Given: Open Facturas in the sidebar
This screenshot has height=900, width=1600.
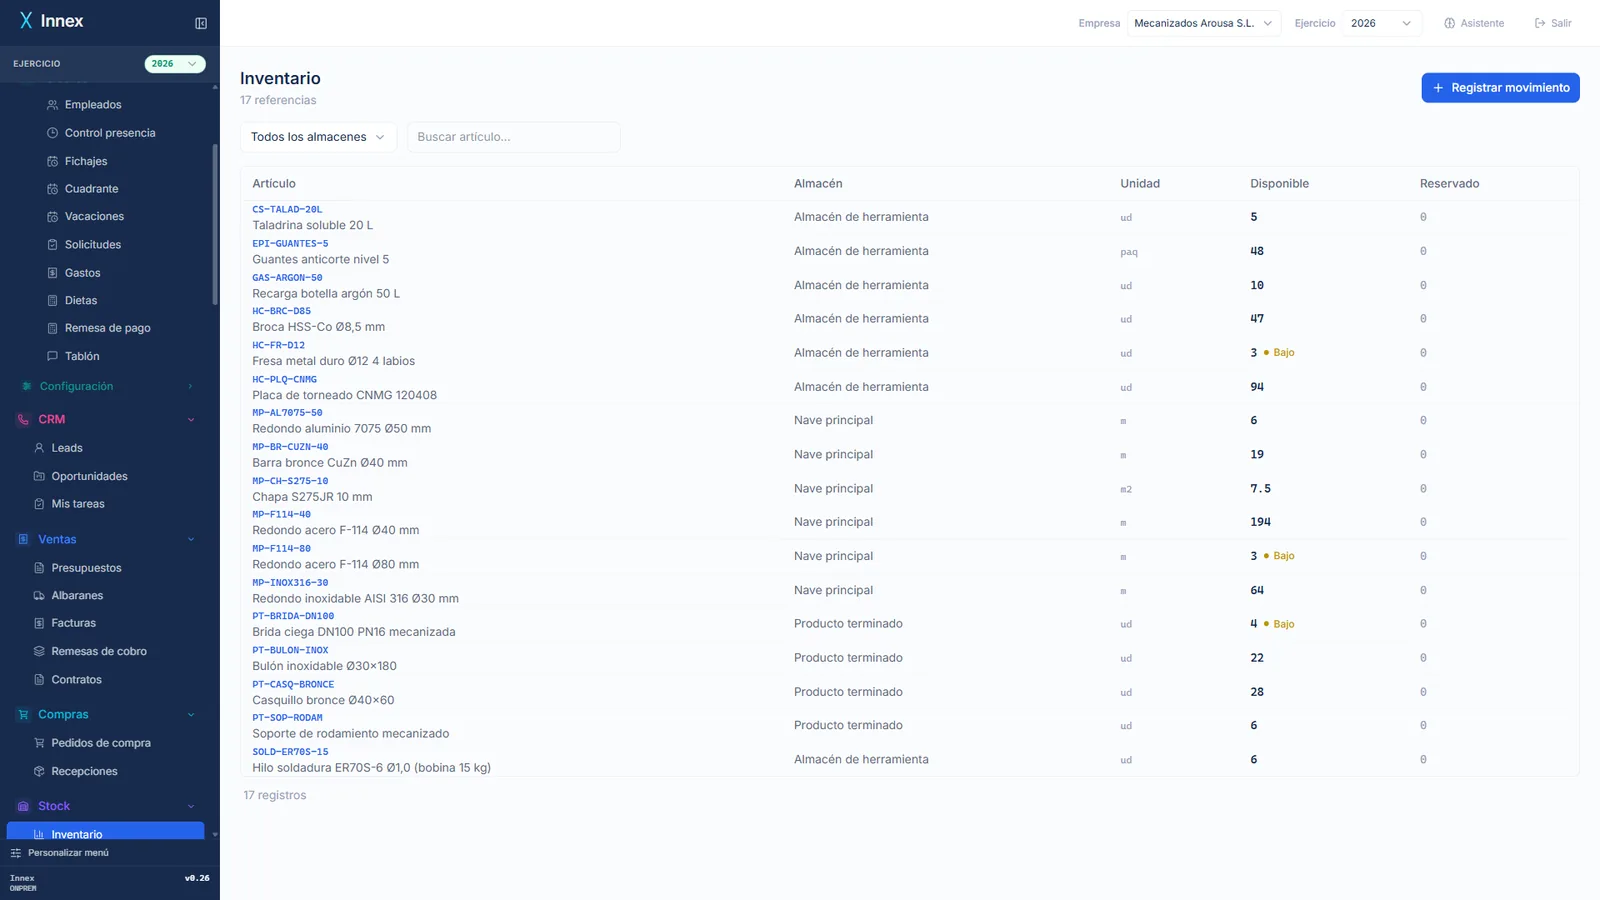Looking at the screenshot, I should (x=73, y=623).
